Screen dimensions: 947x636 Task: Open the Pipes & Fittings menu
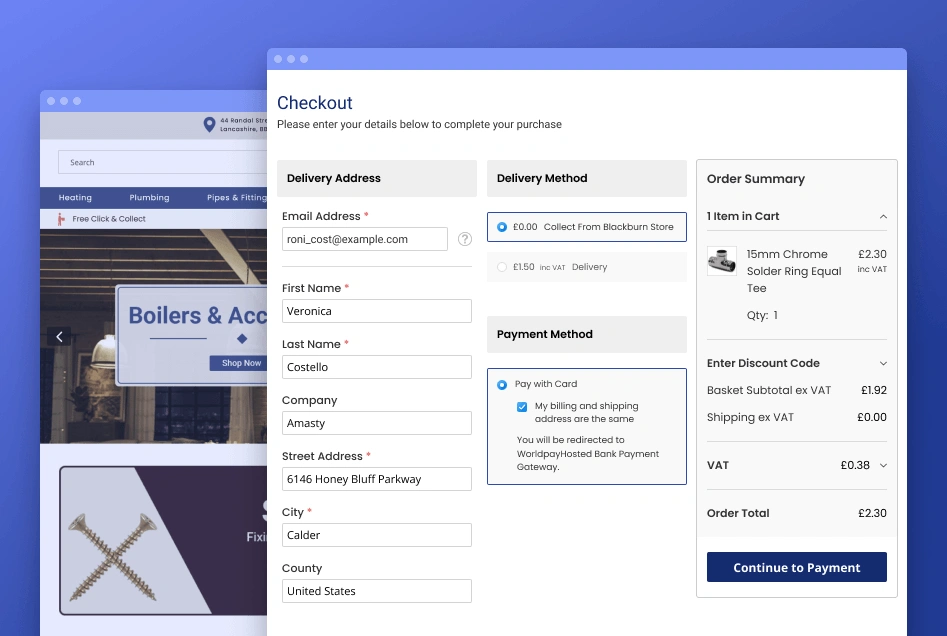[x=236, y=198]
